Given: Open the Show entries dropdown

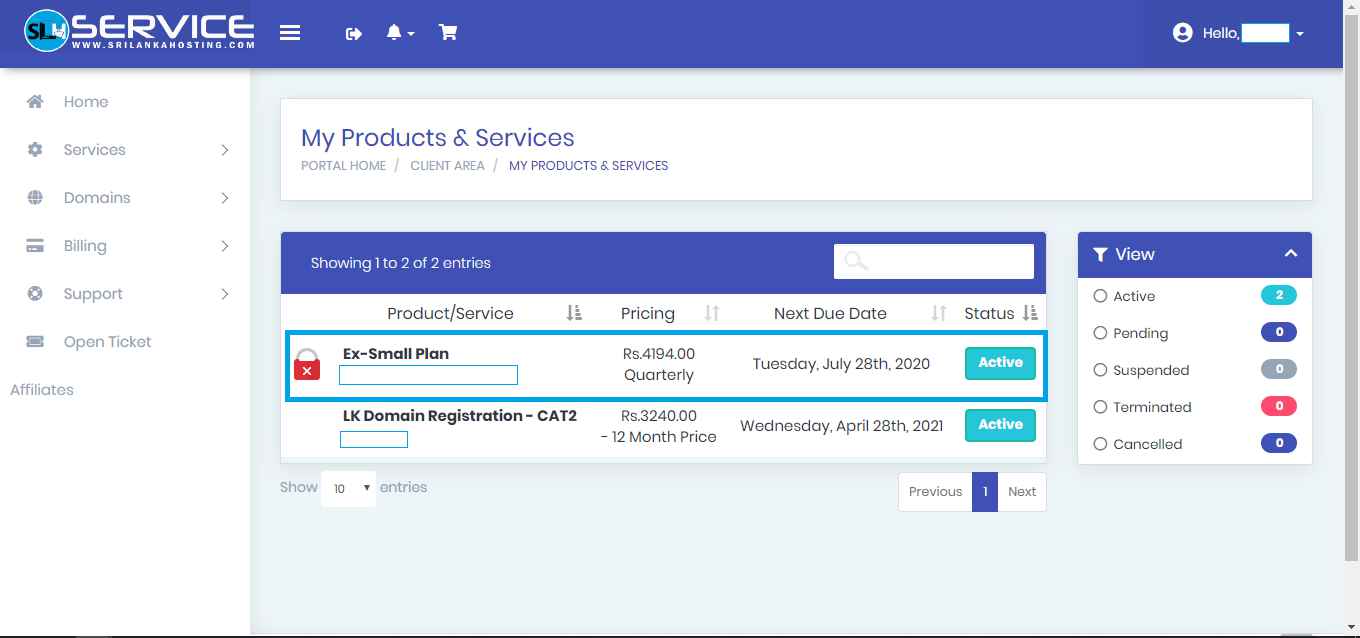Looking at the screenshot, I should pyautogui.click(x=348, y=488).
